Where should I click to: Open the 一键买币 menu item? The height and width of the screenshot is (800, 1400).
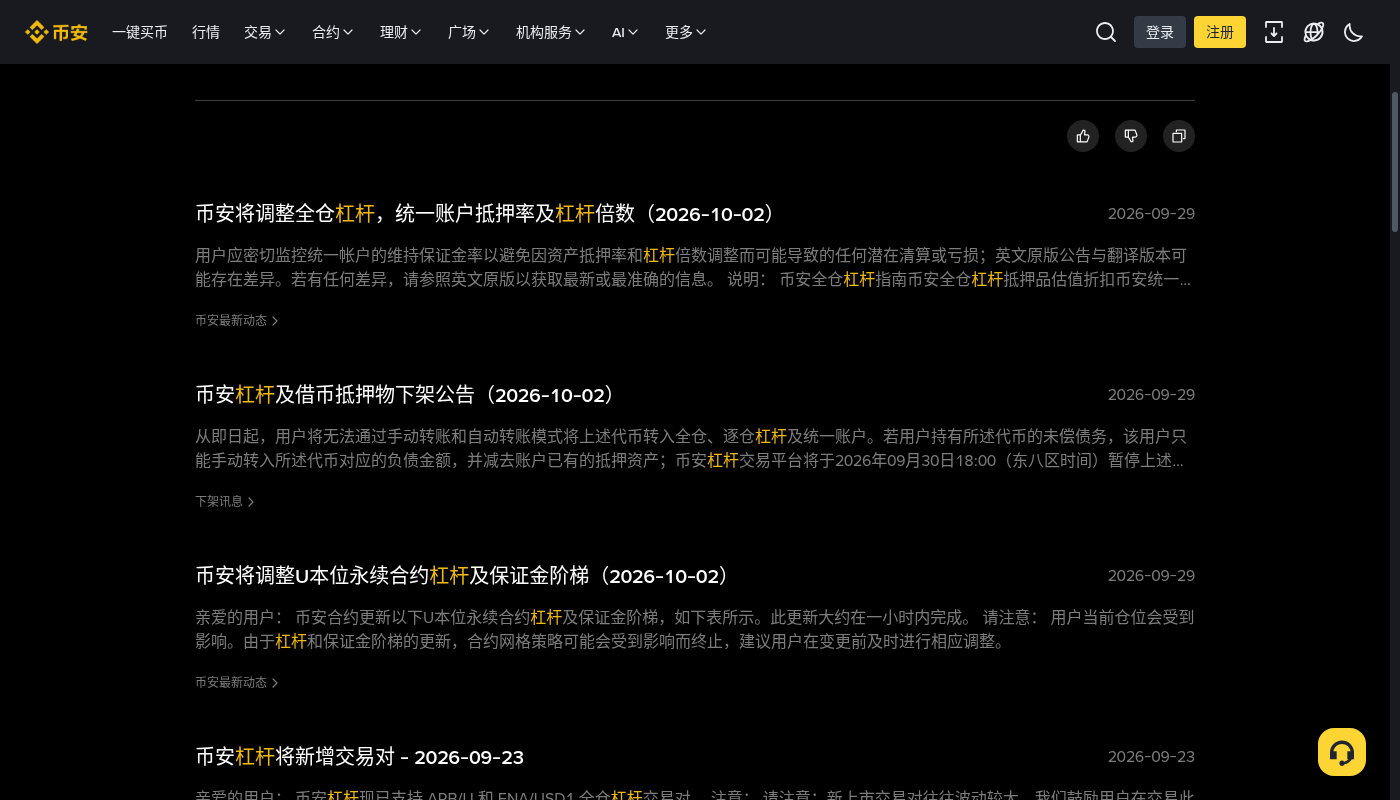(140, 32)
